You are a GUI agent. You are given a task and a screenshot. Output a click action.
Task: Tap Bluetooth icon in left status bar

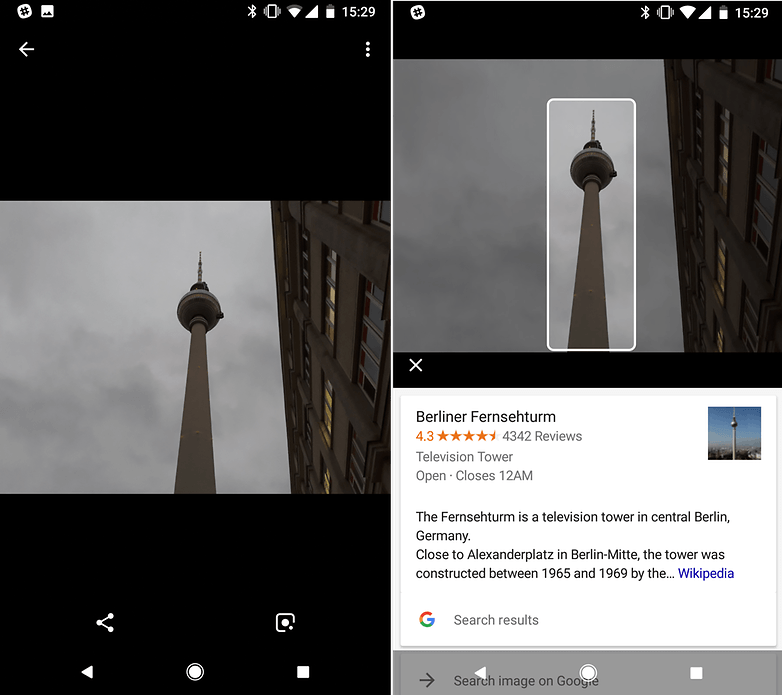(252, 11)
